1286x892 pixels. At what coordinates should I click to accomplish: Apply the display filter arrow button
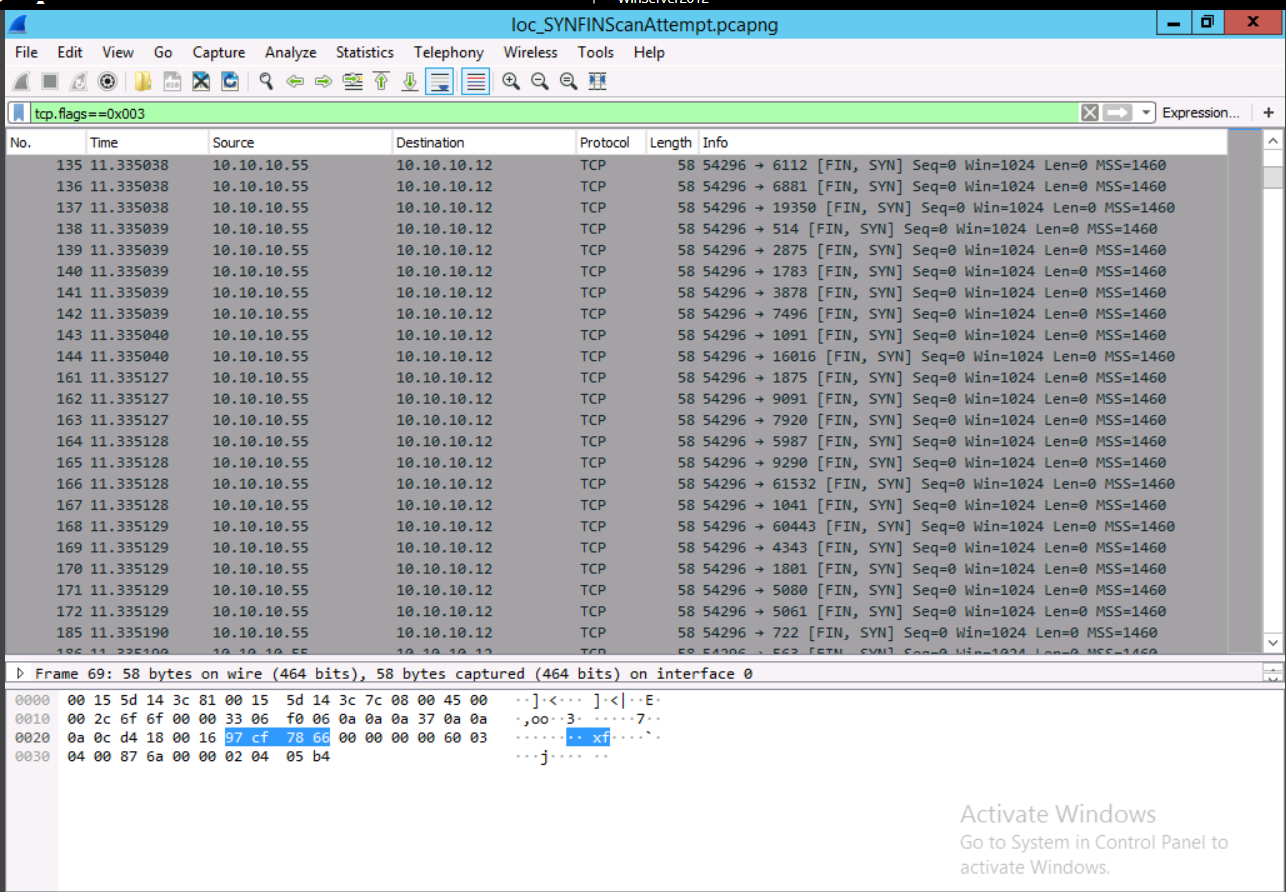[x=1118, y=113]
